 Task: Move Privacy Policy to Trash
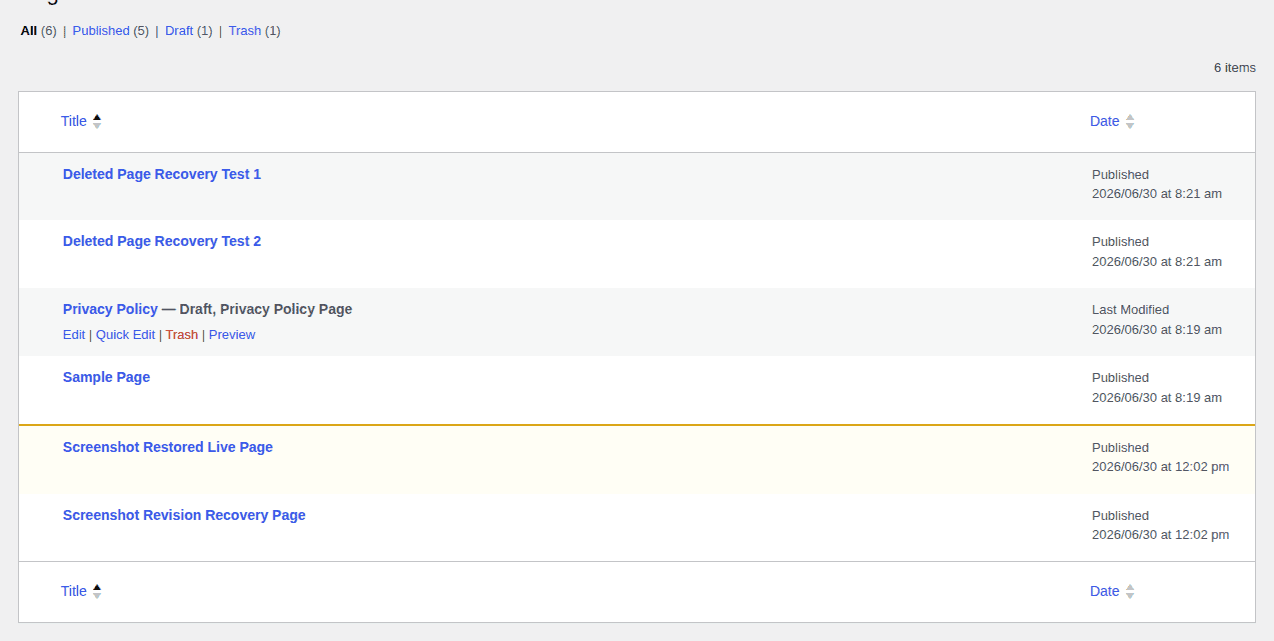pyautogui.click(x=182, y=335)
